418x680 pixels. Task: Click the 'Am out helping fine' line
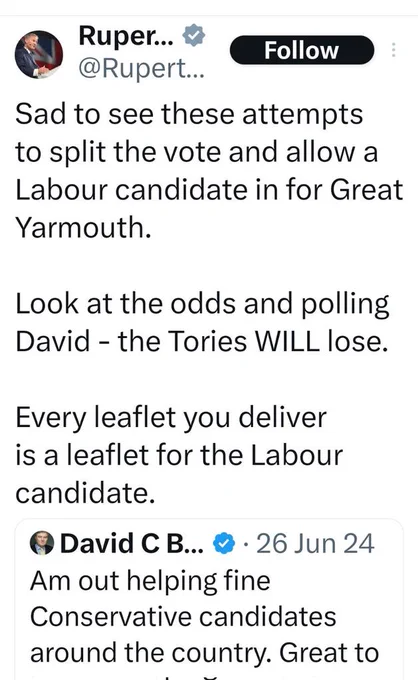point(150,581)
